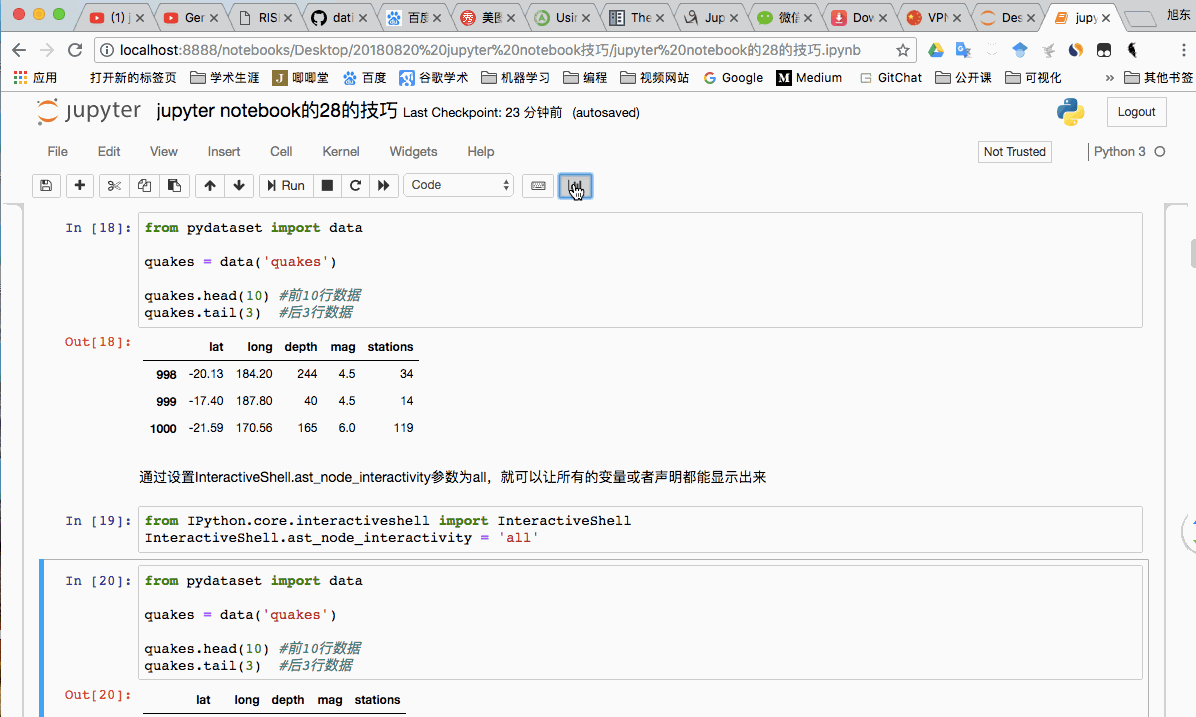Click the Logout button

(x=1137, y=111)
